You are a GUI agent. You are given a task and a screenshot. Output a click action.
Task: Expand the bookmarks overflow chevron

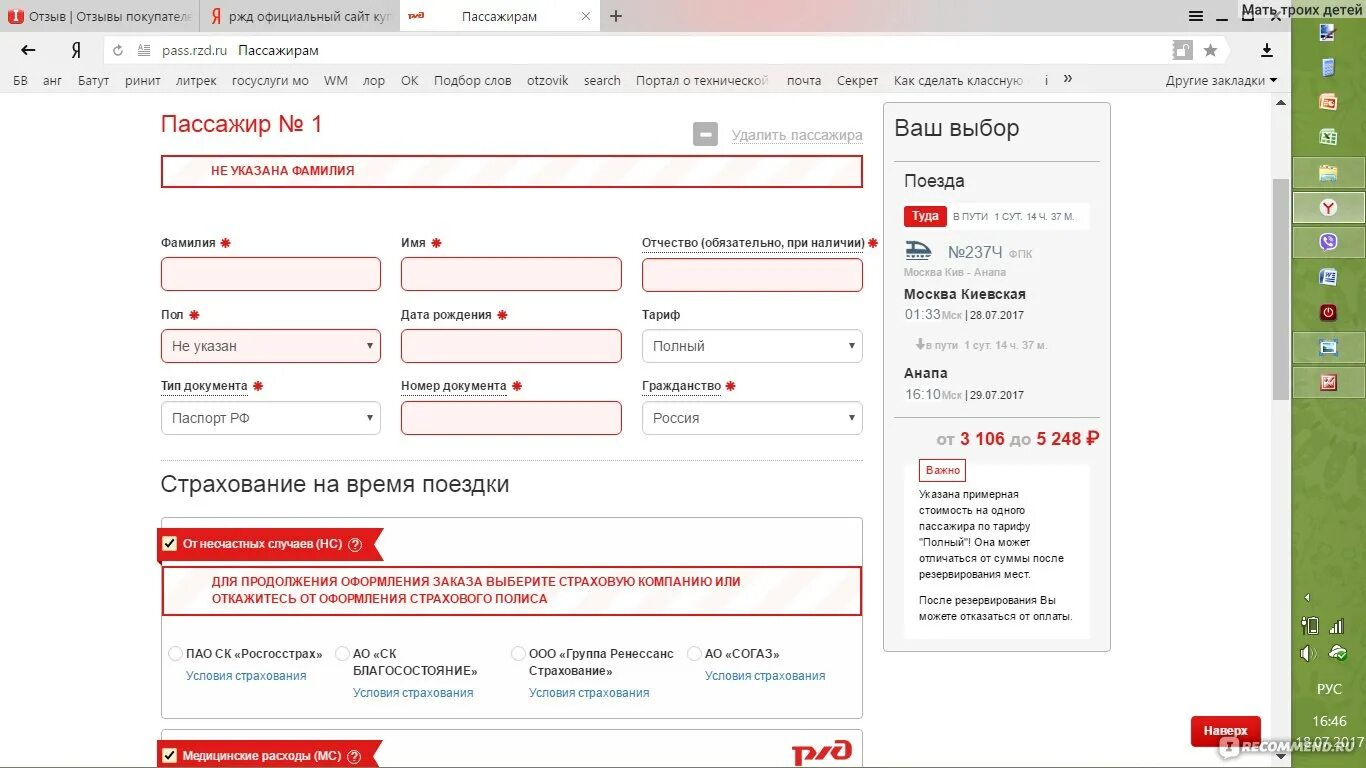pyautogui.click(x=1068, y=79)
